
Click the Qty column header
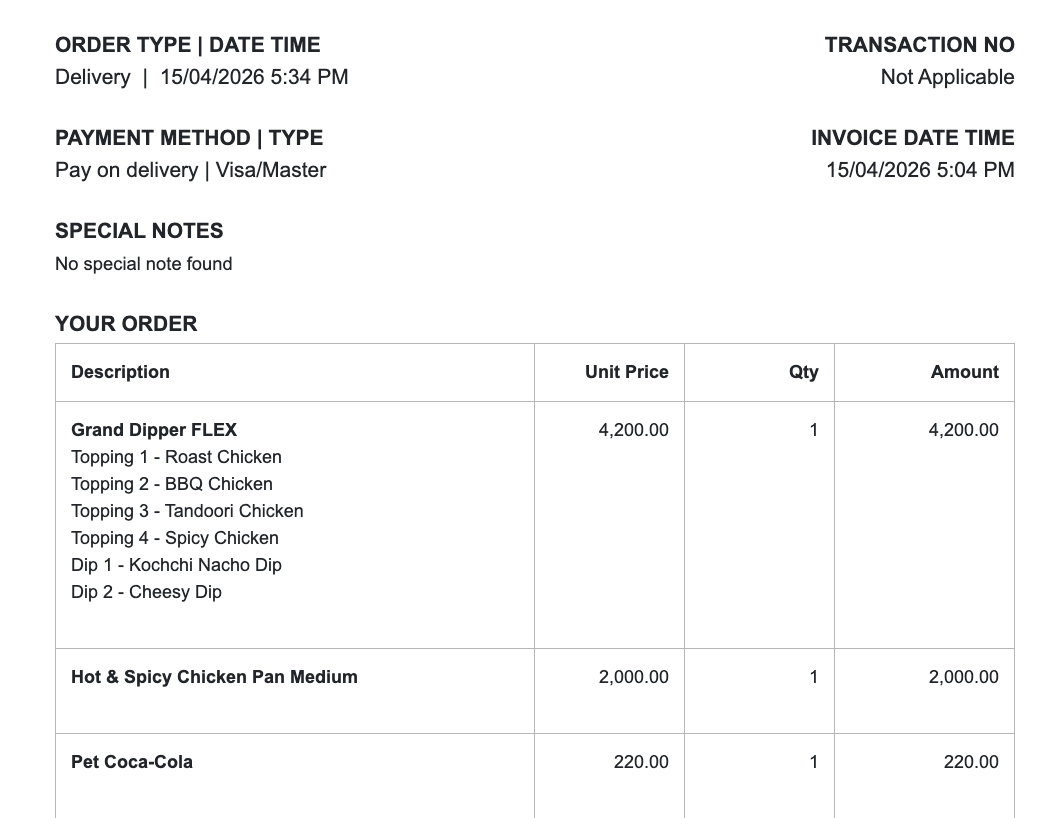click(x=803, y=372)
